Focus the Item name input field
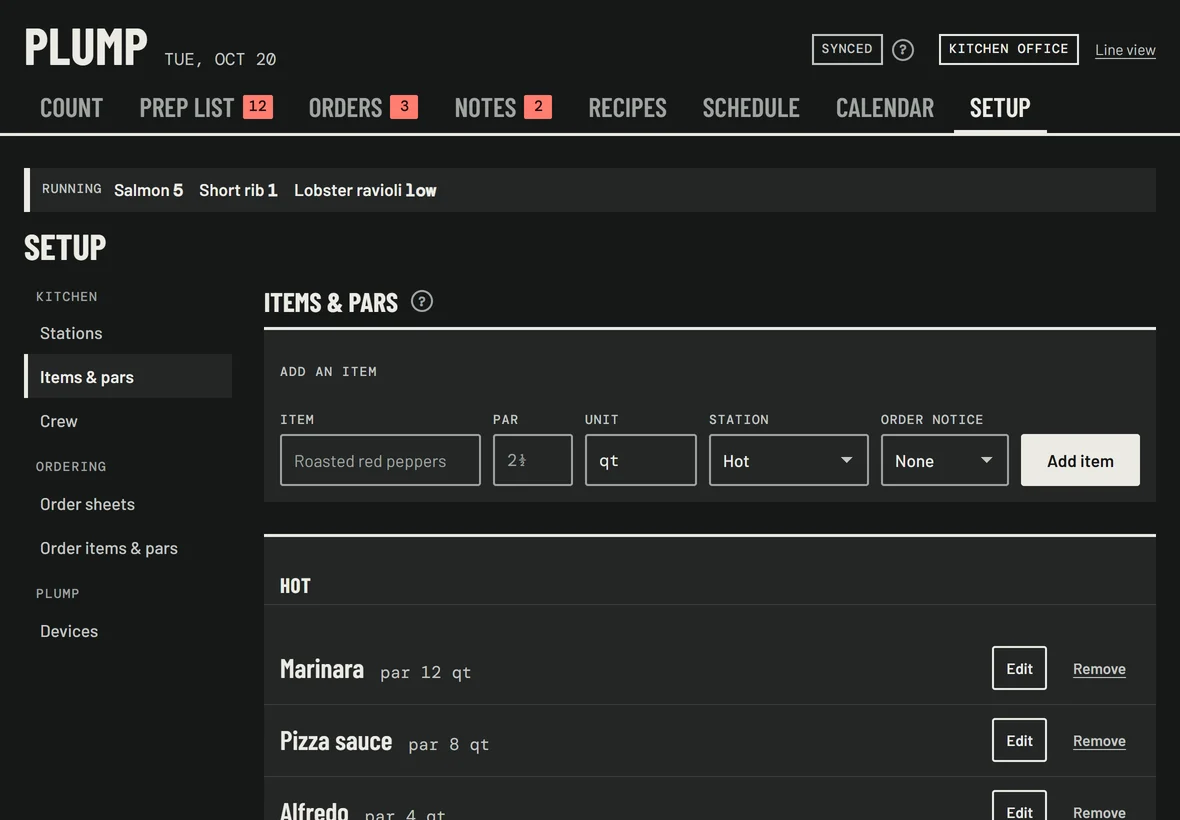The image size is (1180, 820). point(380,460)
